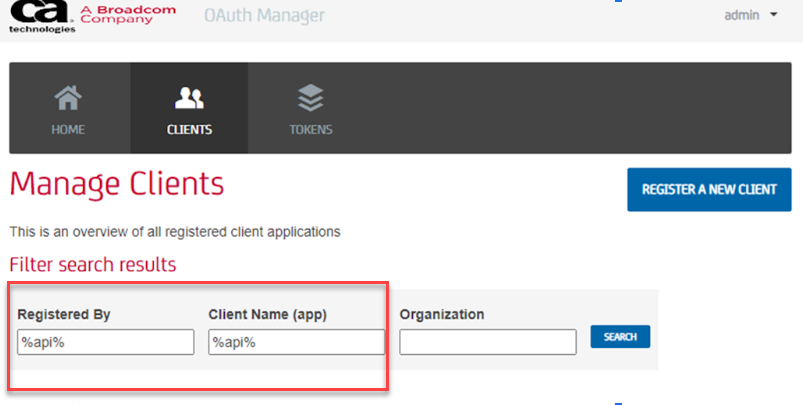Click the blue Search button

click(x=620, y=337)
